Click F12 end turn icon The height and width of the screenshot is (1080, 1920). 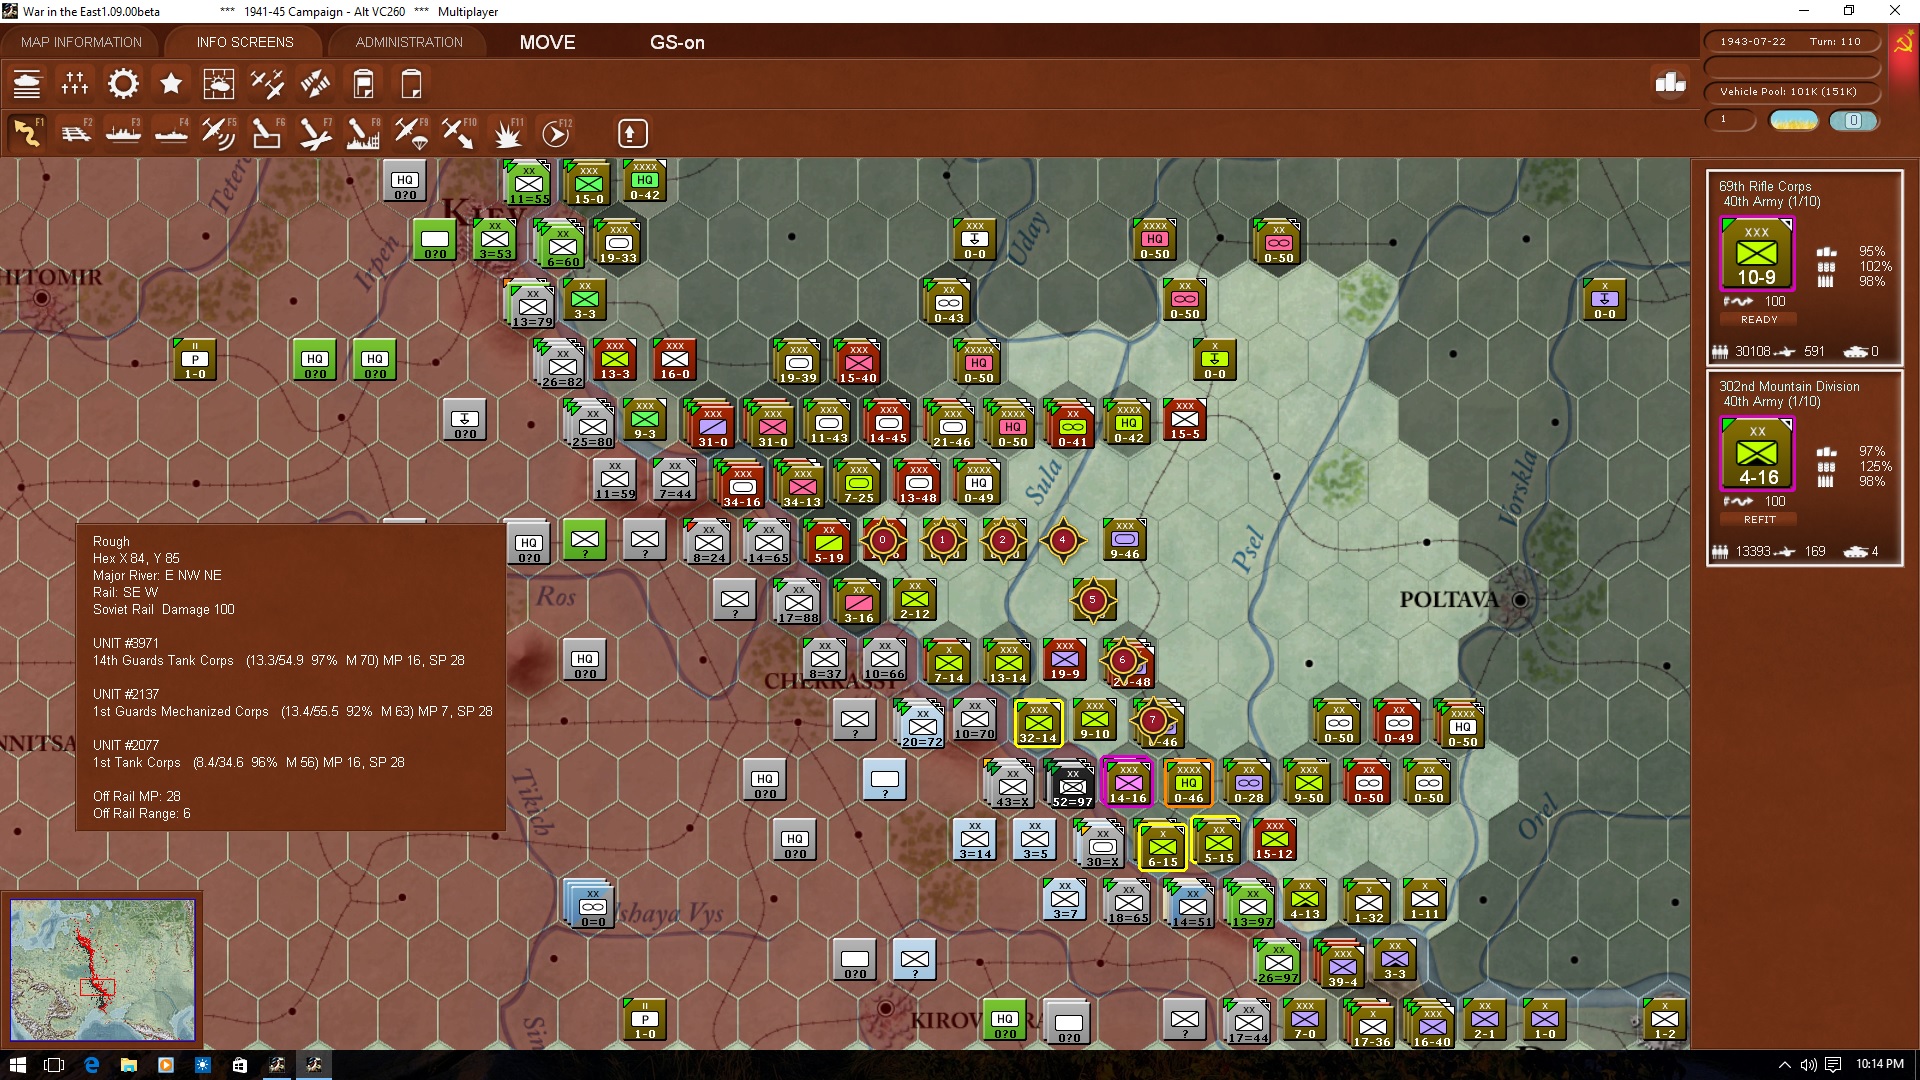(x=556, y=133)
